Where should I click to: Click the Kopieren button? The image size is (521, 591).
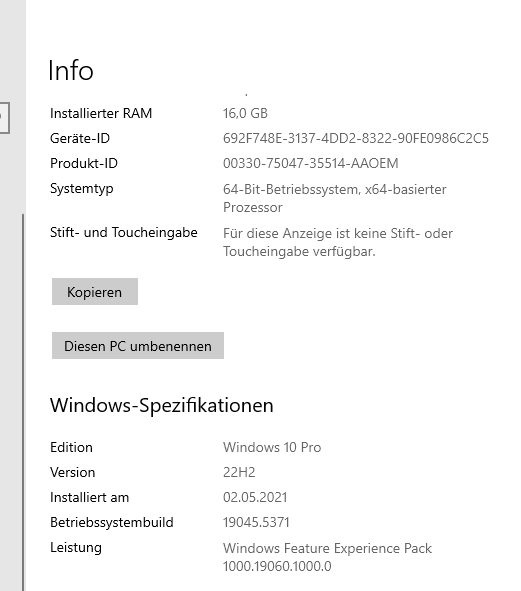coord(95,292)
